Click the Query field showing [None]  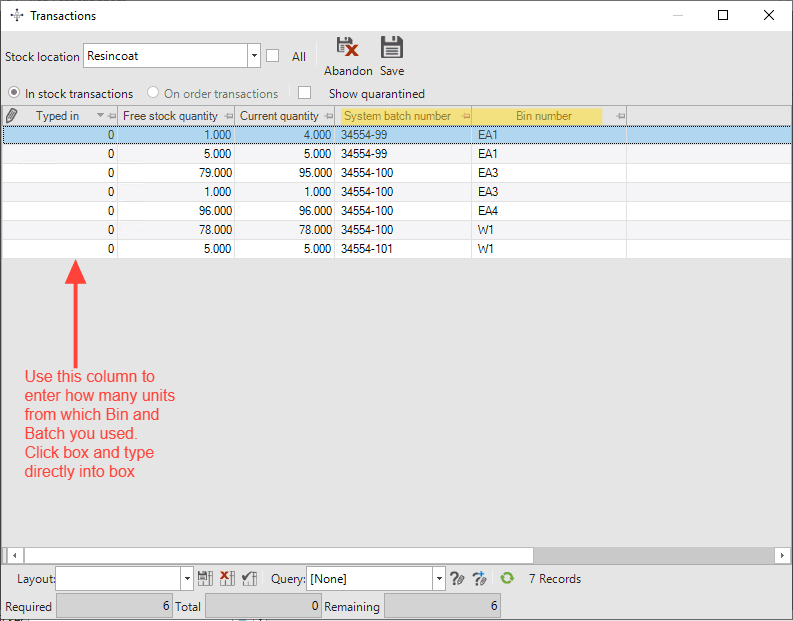(x=369, y=579)
